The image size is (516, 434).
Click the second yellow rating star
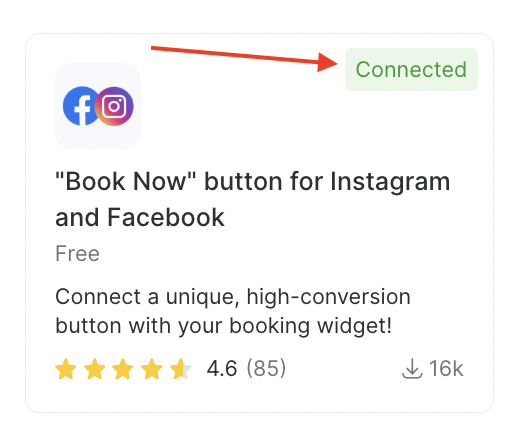pos(94,369)
